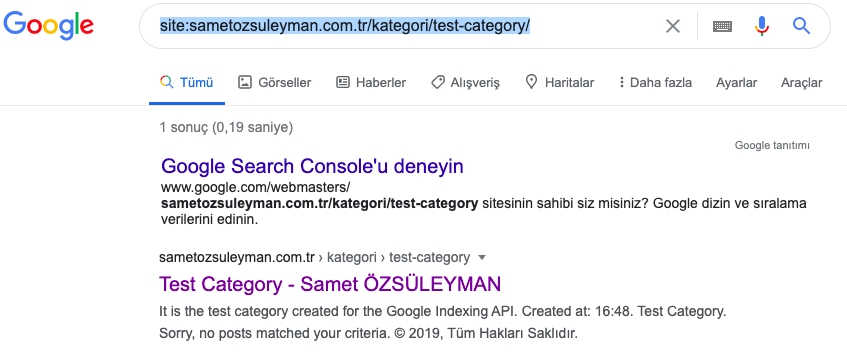Click the Alışveriş tag icon
Image resolution: width=847 pixels, height=362 pixels.
[x=438, y=82]
